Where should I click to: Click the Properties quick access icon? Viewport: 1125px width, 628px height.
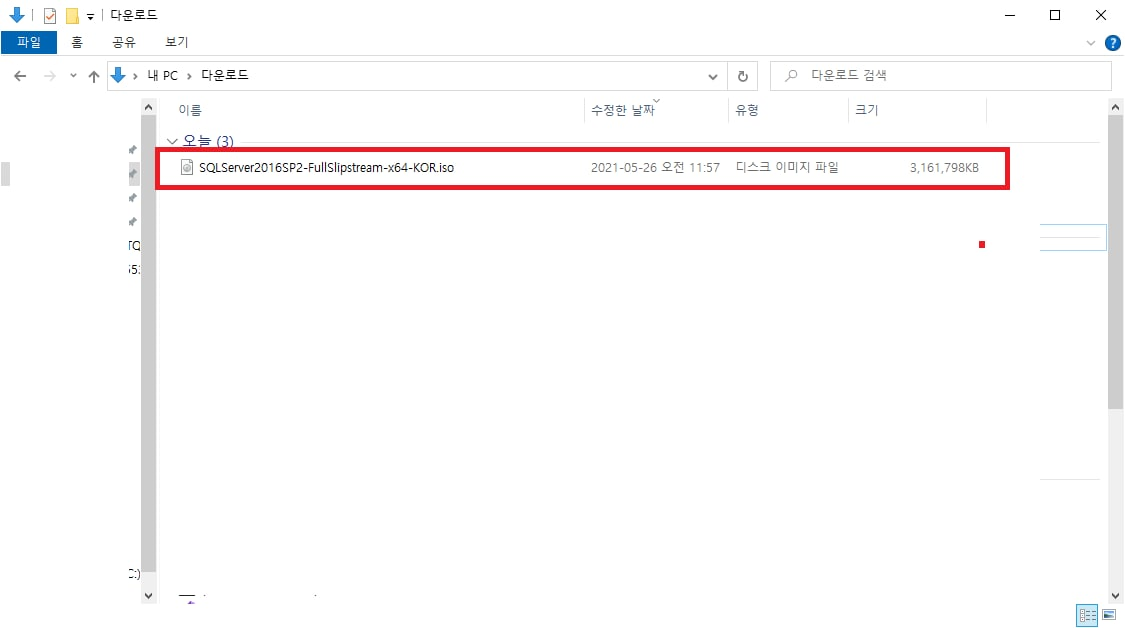point(50,15)
